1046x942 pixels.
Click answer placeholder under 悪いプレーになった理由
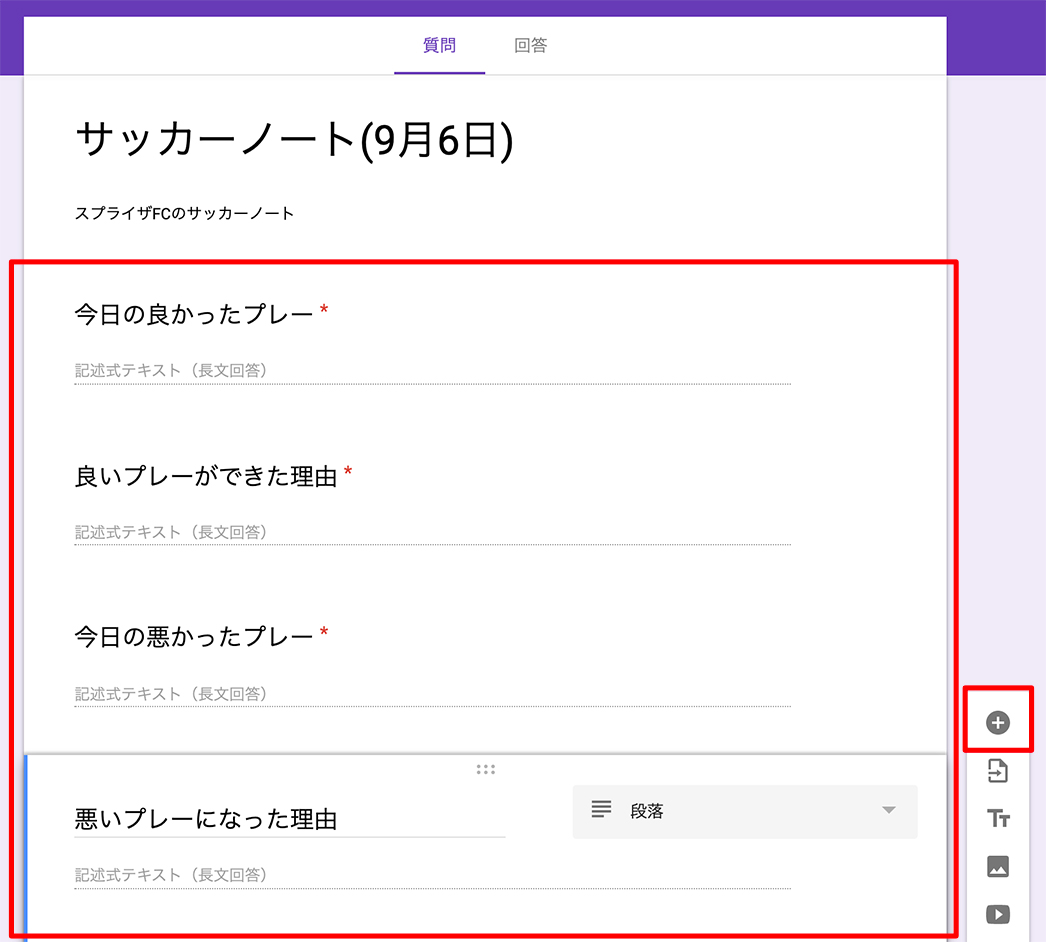171,875
